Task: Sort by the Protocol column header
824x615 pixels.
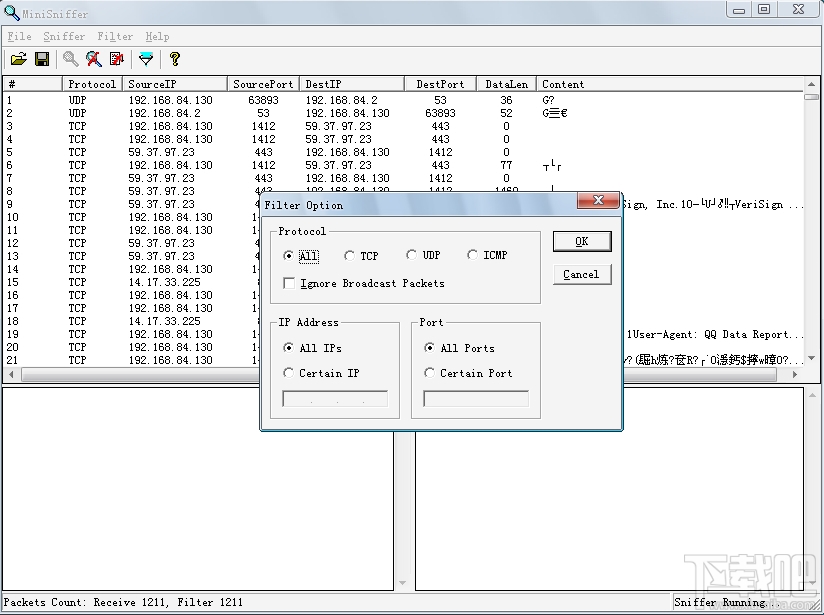Action: (92, 84)
